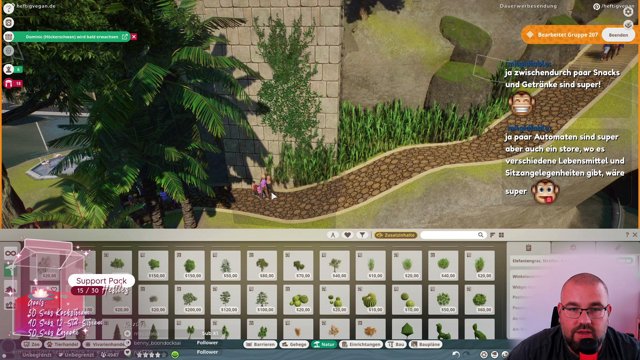
Task: Select the €120,00 tree thumbnail
Action: (x=225, y=300)
